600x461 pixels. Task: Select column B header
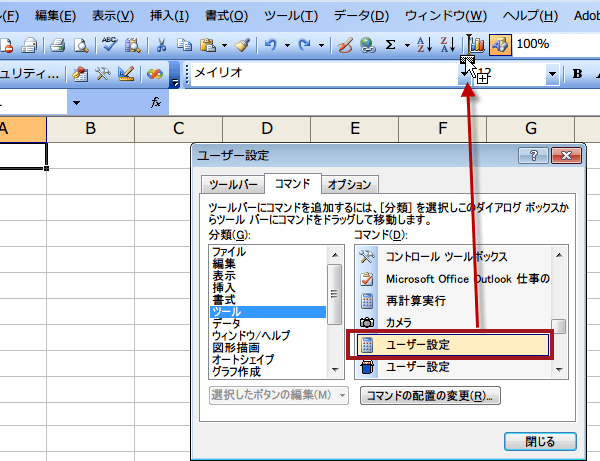[90, 129]
